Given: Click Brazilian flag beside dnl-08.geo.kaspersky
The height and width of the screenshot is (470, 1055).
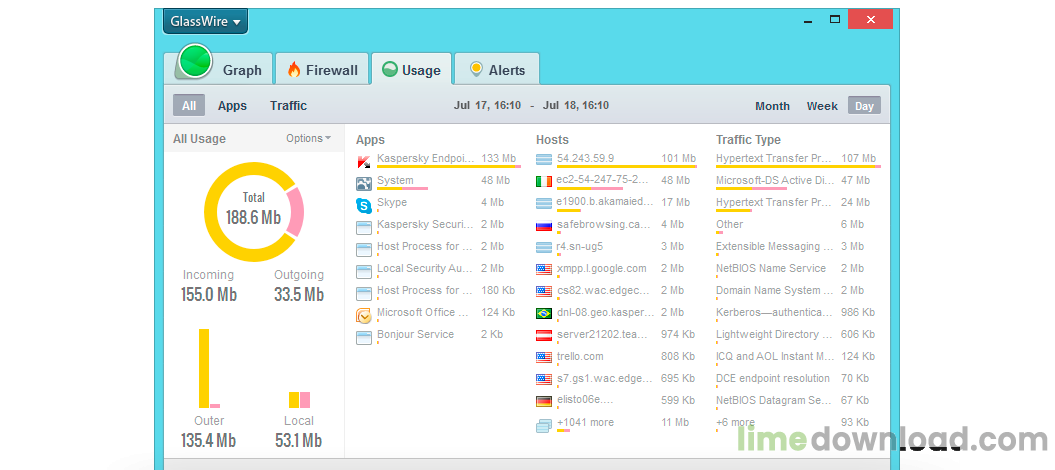Looking at the screenshot, I should (544, 313).
